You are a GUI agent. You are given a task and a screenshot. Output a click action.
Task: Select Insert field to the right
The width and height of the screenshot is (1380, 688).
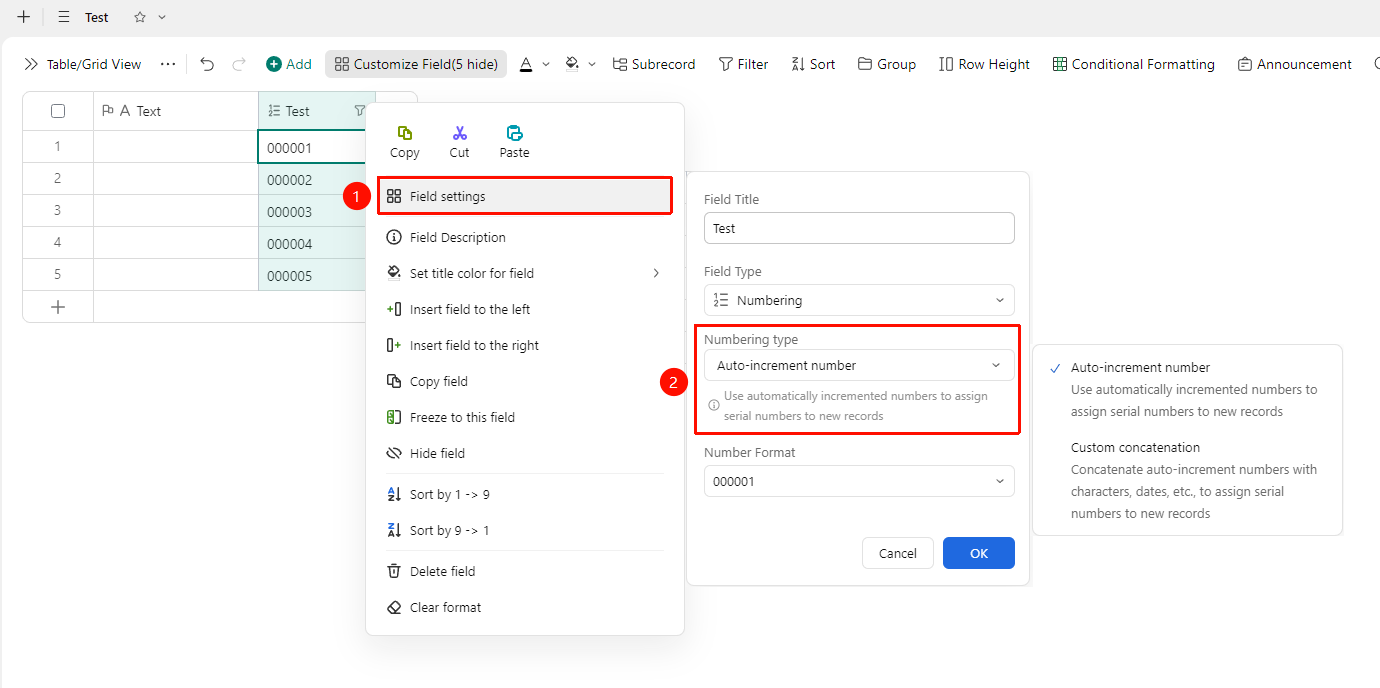[x=524, y=345]
